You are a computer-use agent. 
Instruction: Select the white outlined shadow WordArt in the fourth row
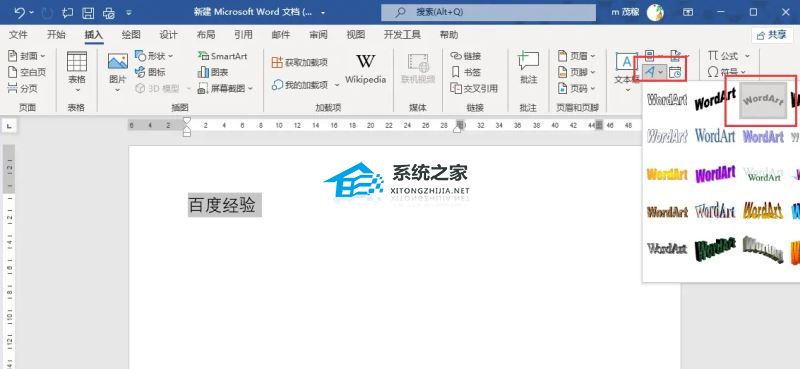(x=715, y=210)
